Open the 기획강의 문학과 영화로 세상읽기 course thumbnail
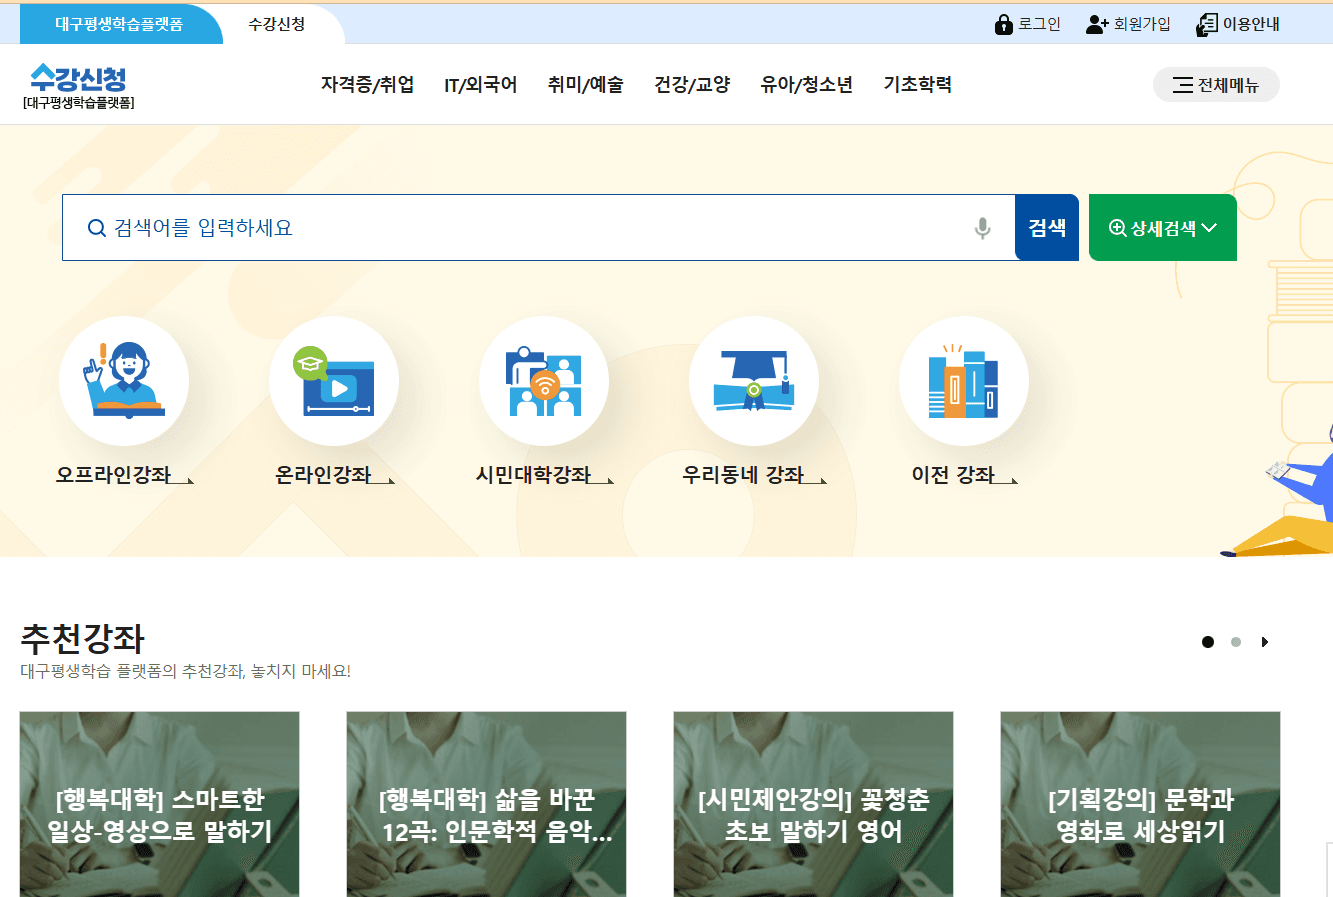Image resolution: width=1333 pixels, height=897 pixels. pos(1139,803)
